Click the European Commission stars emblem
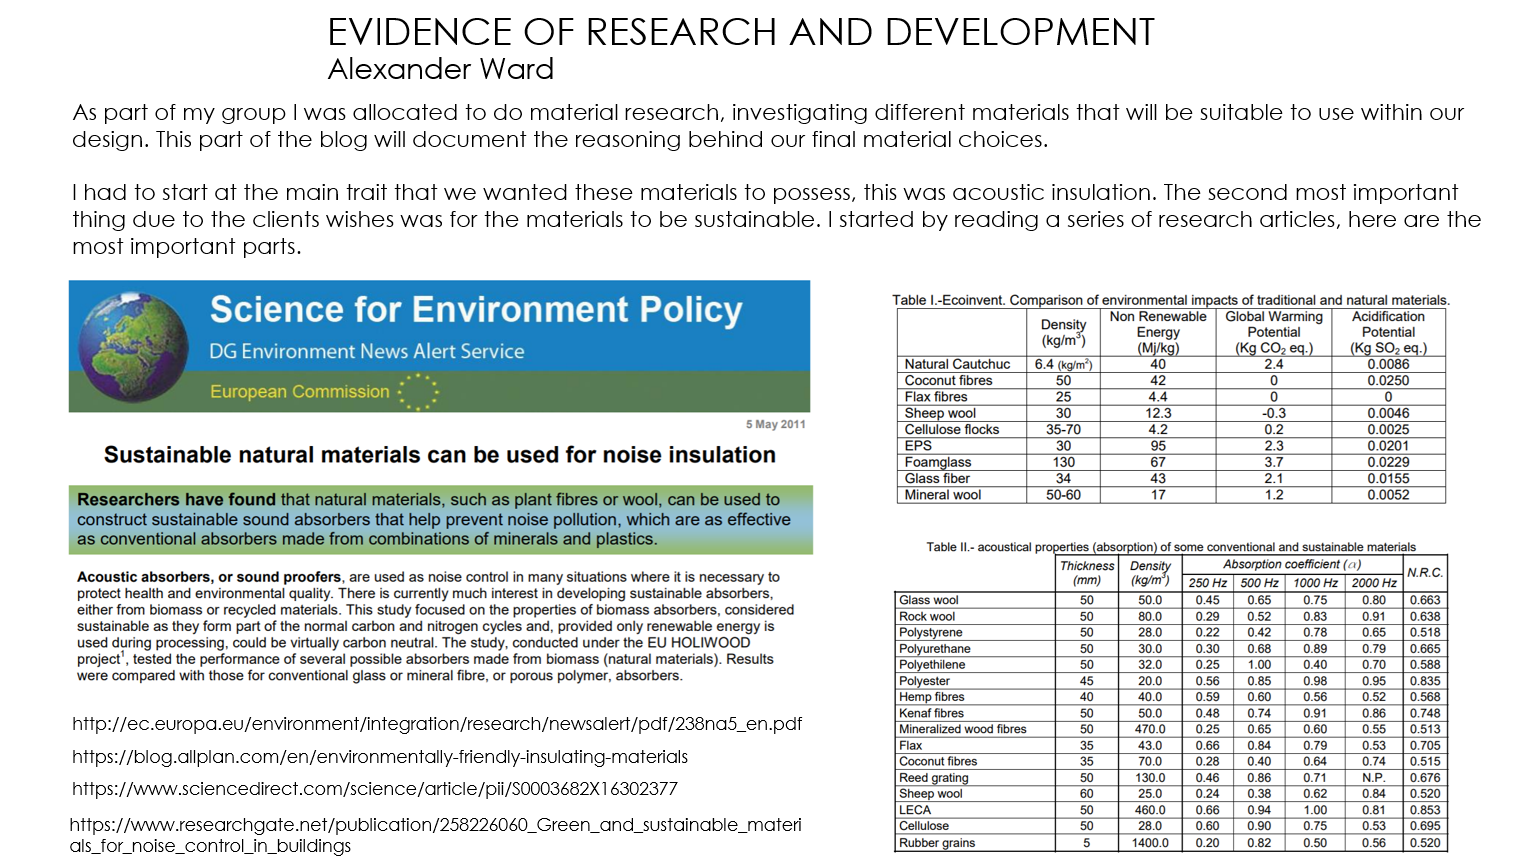This screenshot has height=862, width=1532. [x=418, y=392]
